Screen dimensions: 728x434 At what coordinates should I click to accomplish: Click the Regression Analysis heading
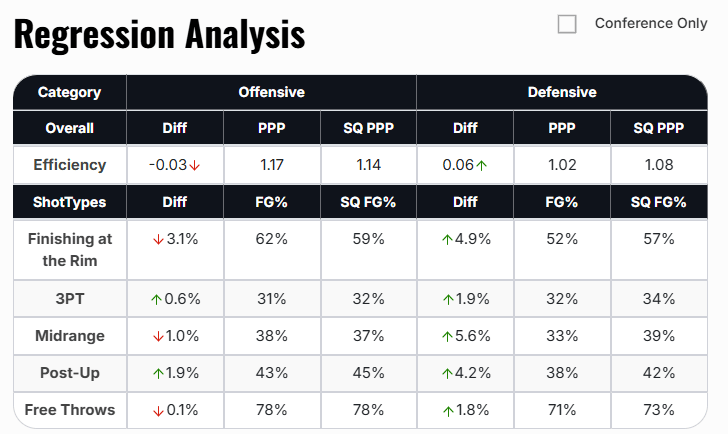tap(159, 35)
